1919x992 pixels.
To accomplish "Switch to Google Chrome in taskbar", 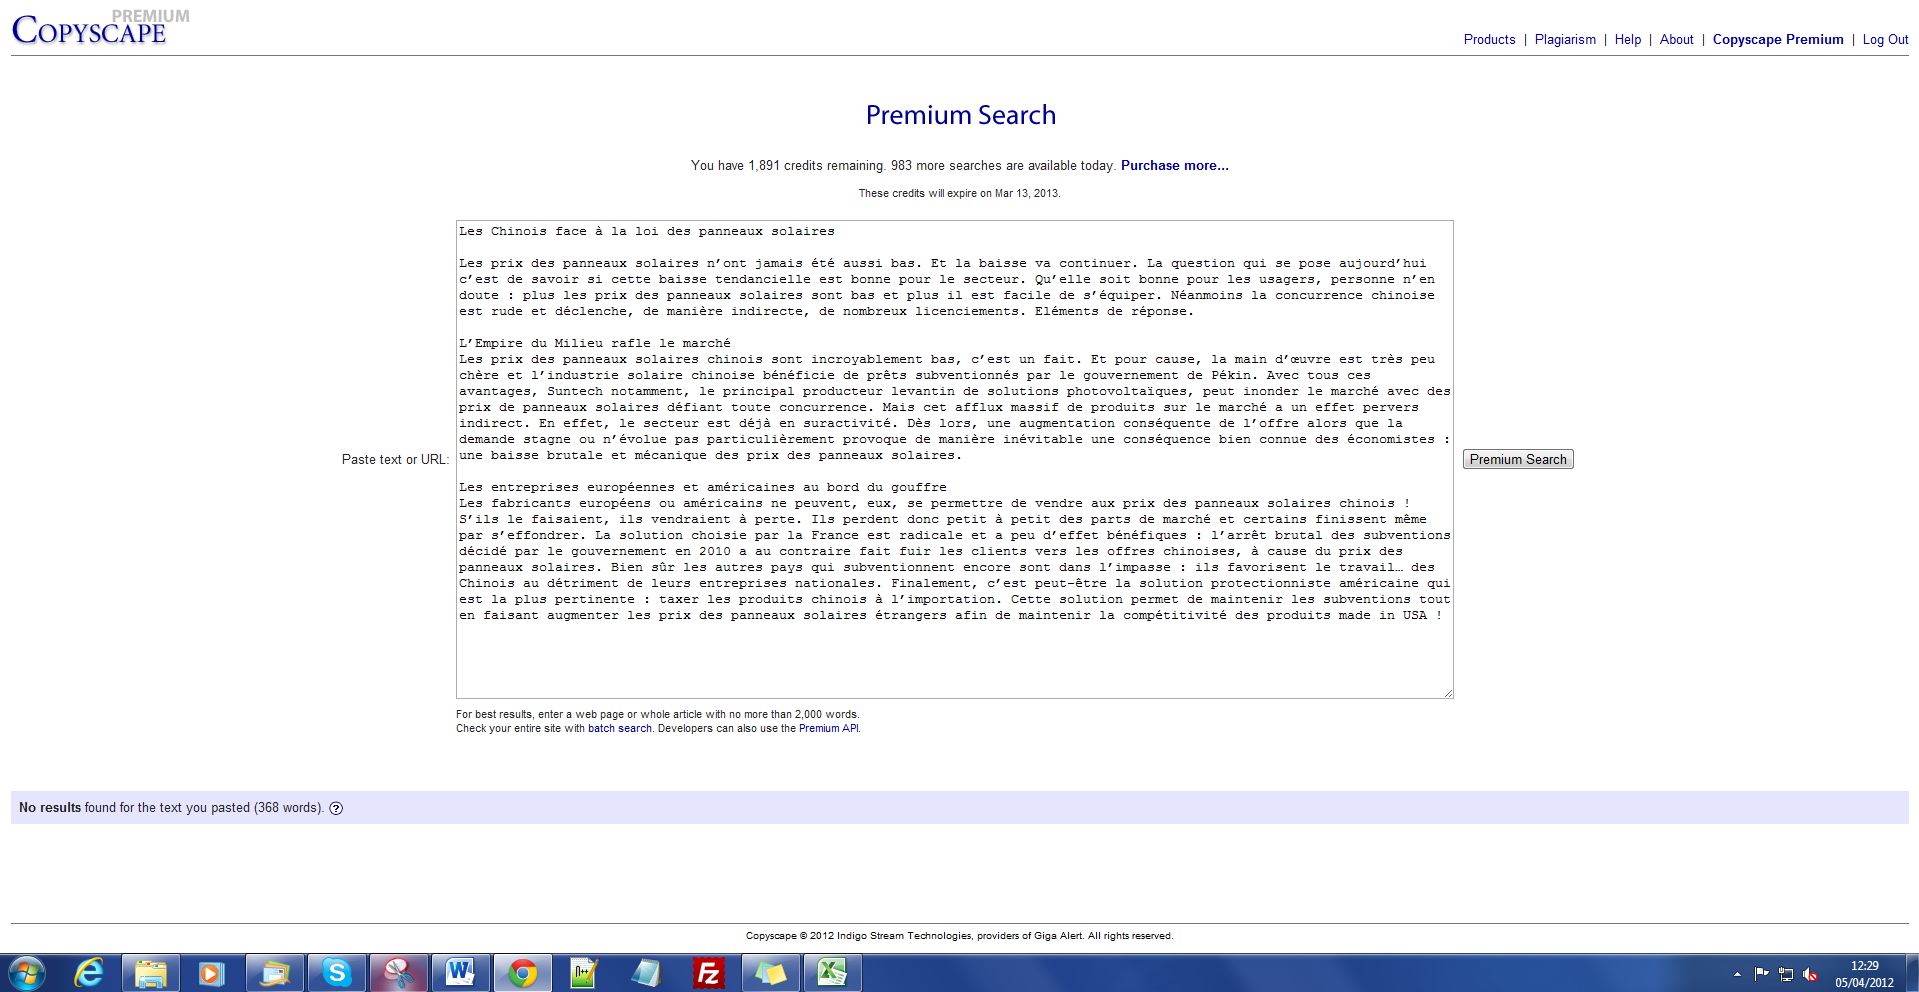I will click(x=522, y=972).
